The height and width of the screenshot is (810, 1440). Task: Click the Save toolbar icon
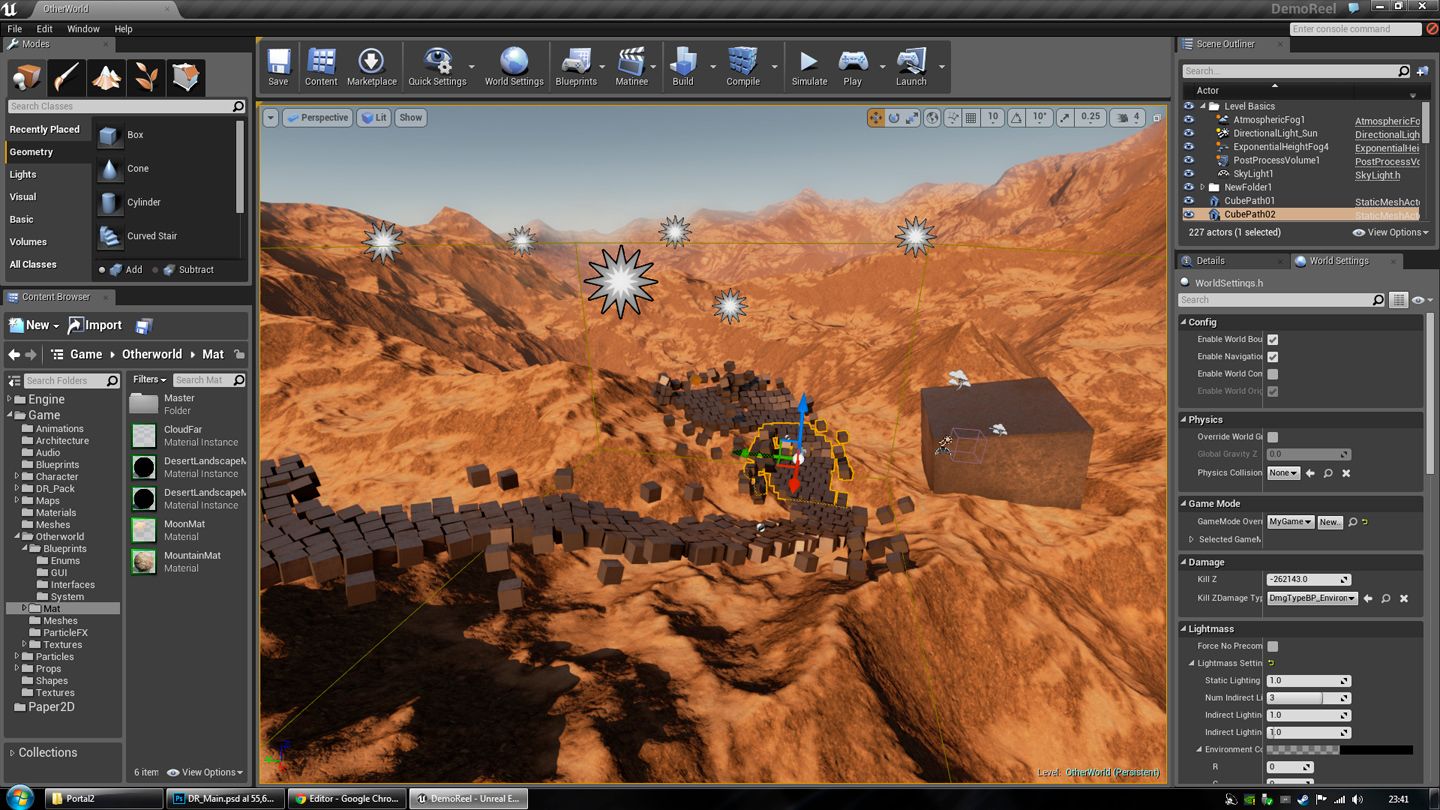pos(278,66)
